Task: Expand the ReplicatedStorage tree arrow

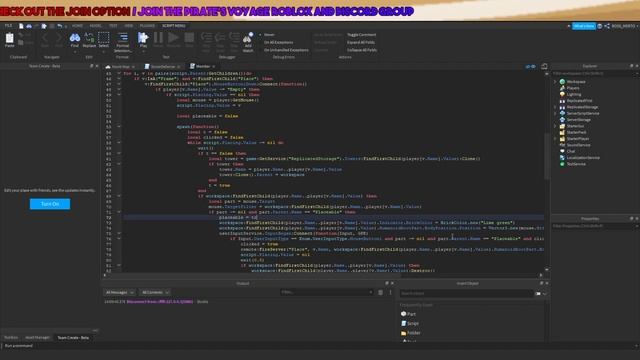Action: (x=555, y=107)
